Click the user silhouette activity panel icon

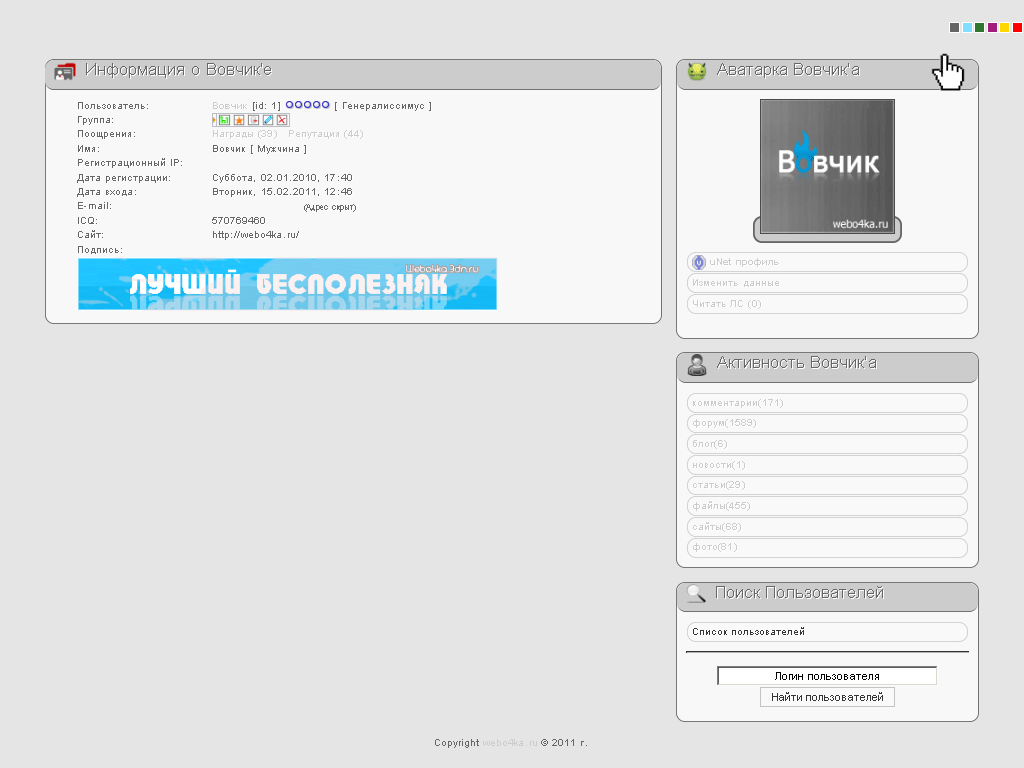(x=697, y=365)
